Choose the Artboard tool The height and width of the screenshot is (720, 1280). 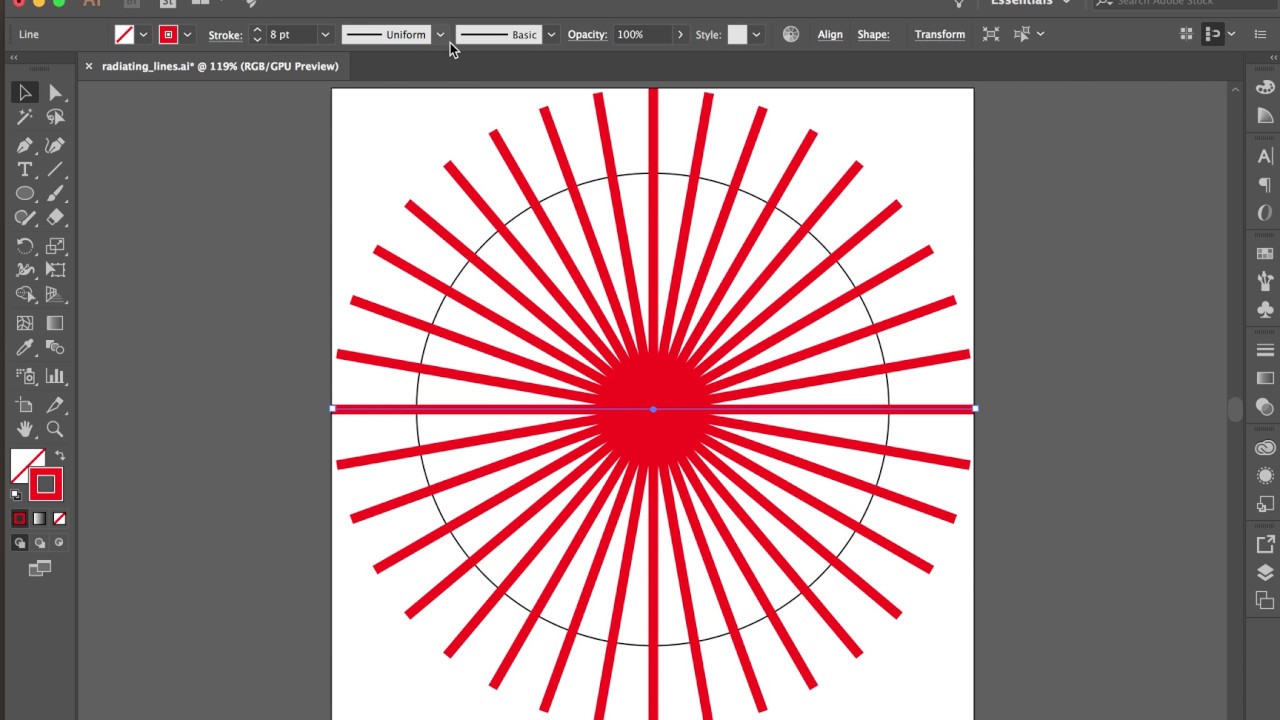tap(25, 405)
